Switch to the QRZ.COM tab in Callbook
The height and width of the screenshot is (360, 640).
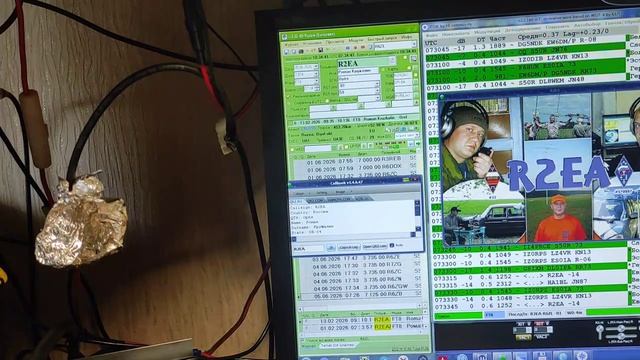(316, 201)
